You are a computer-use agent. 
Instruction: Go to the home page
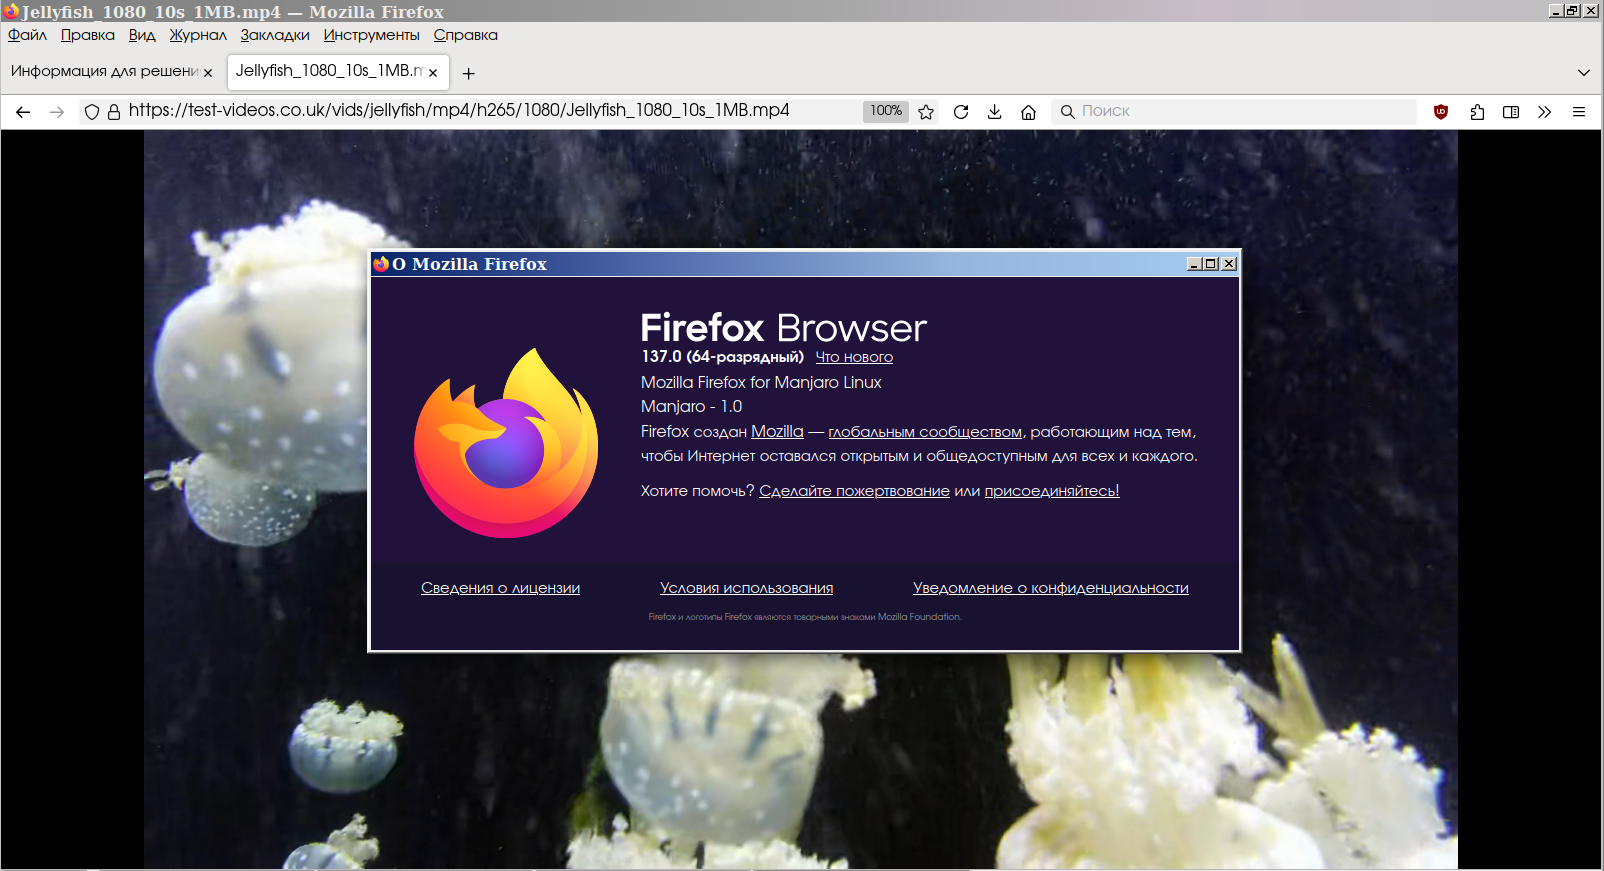tap(1028, 112)
